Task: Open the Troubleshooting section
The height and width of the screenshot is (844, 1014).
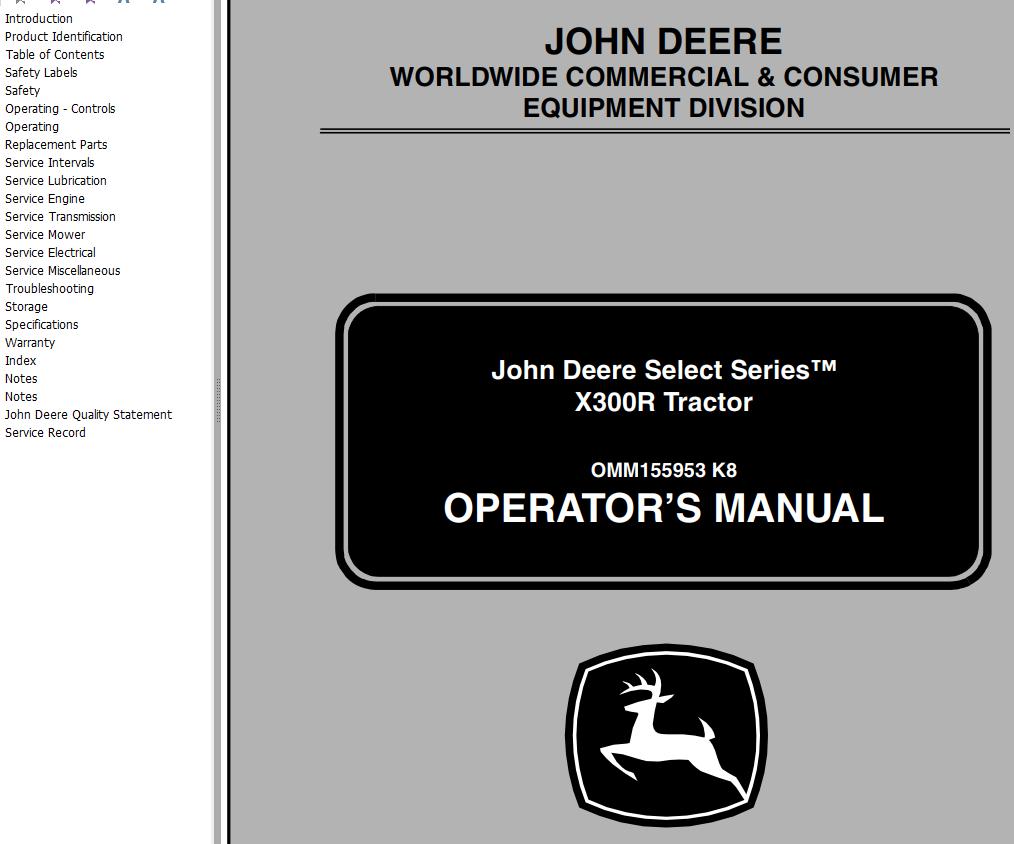Action: pos(49,288)
